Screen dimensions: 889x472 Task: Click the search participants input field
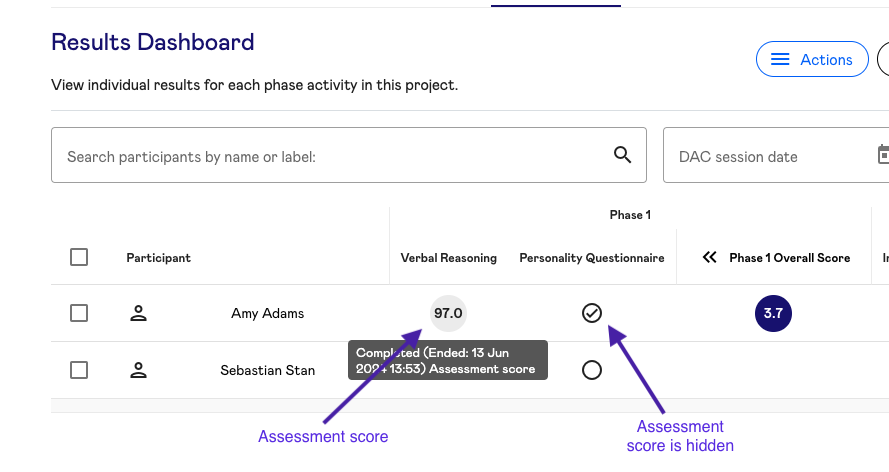click(x=349, y=155)
